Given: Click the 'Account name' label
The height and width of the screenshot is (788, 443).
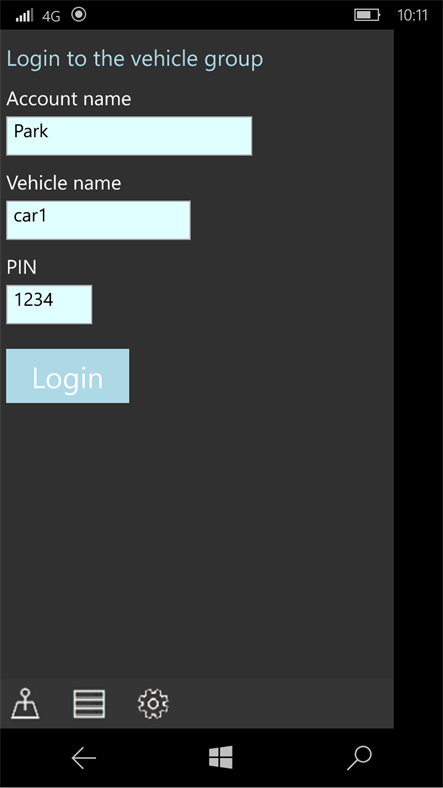Looking at the screenshot, I should [x=69, y=98].
